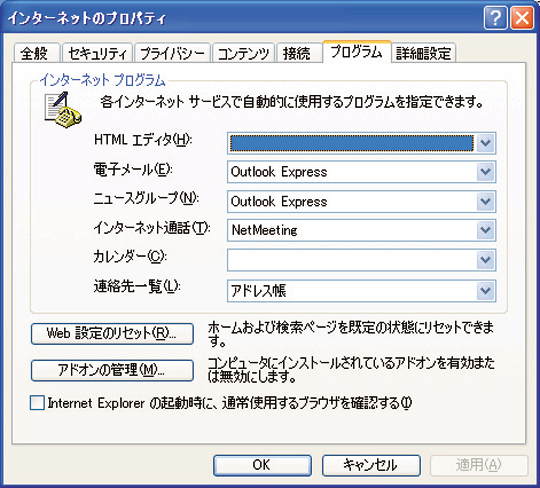Go to the 接続 tab
Screen dimensions: 540x488
point(299,53)
